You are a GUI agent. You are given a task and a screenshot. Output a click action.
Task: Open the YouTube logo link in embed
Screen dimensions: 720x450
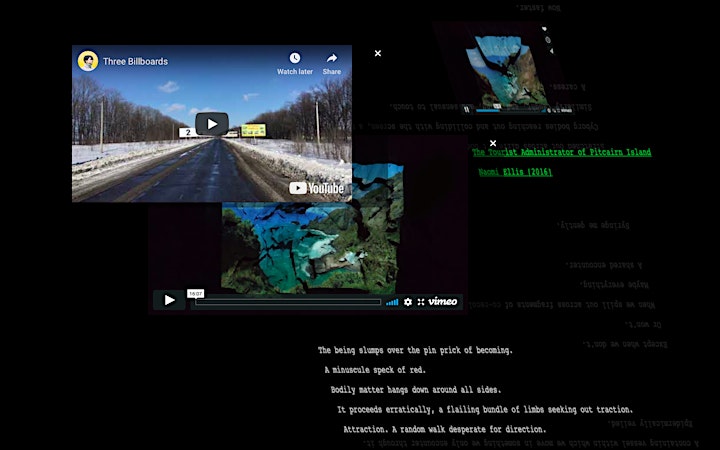coord(317,188)
